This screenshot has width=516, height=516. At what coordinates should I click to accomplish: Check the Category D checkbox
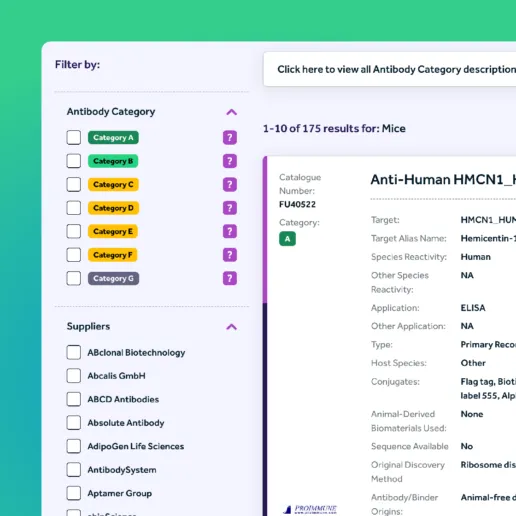(73, 208)
